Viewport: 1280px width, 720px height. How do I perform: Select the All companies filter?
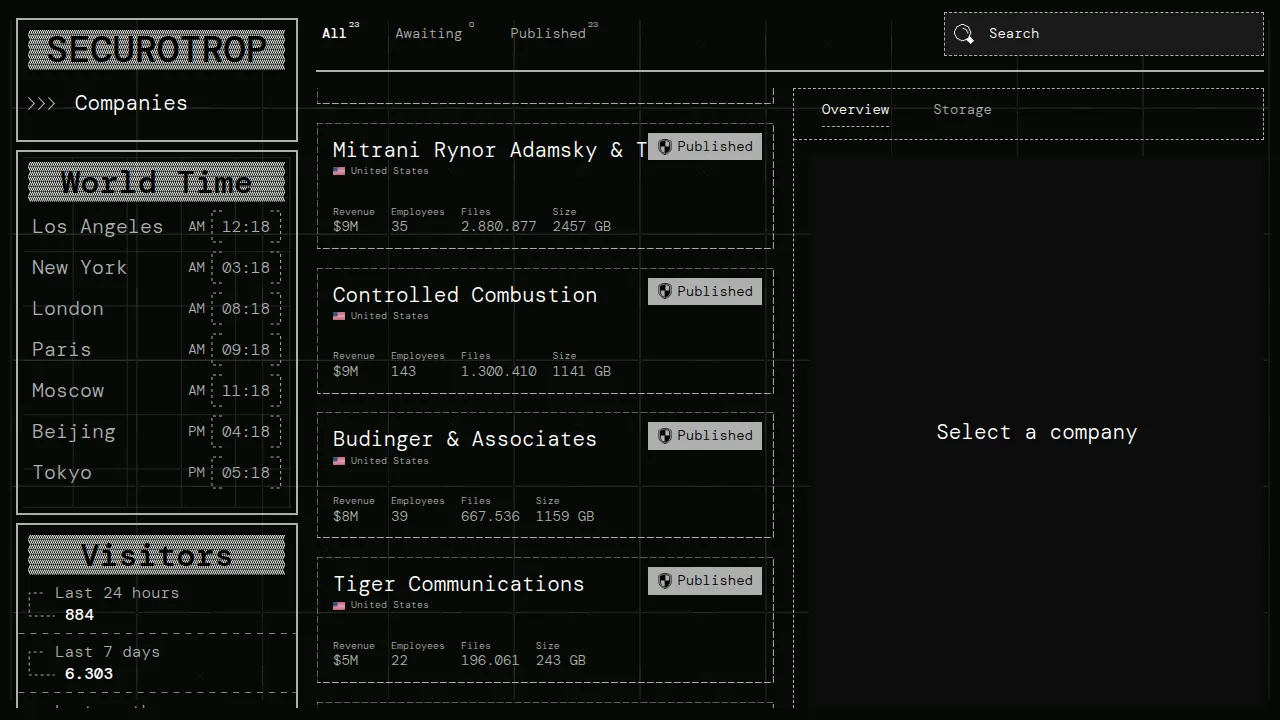tap(334, 33)
